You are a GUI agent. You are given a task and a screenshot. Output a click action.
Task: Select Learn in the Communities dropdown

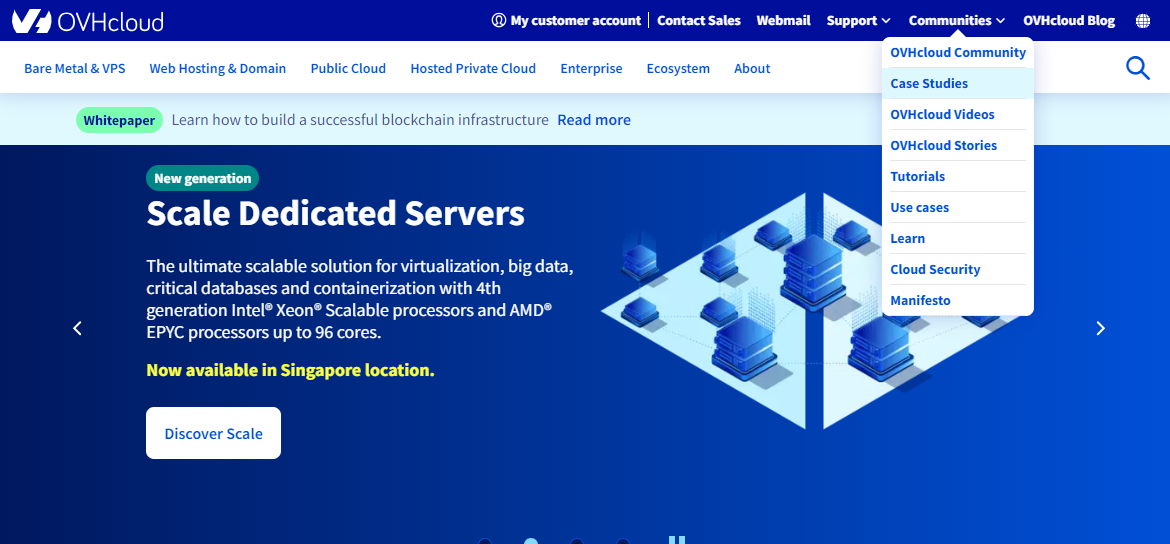958,239
